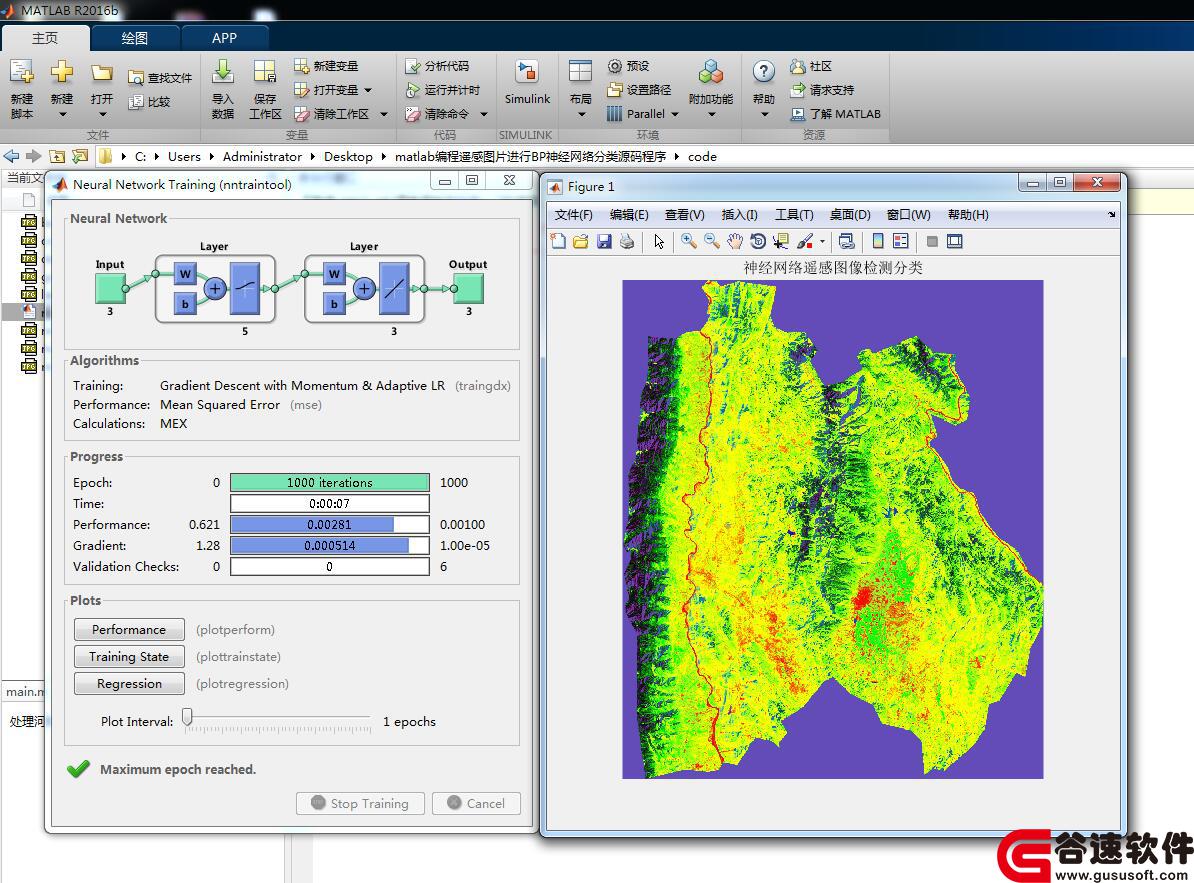Click the 社区 (Community) icon
Screen dimensions: 1194x883
(x=797, y=66)
